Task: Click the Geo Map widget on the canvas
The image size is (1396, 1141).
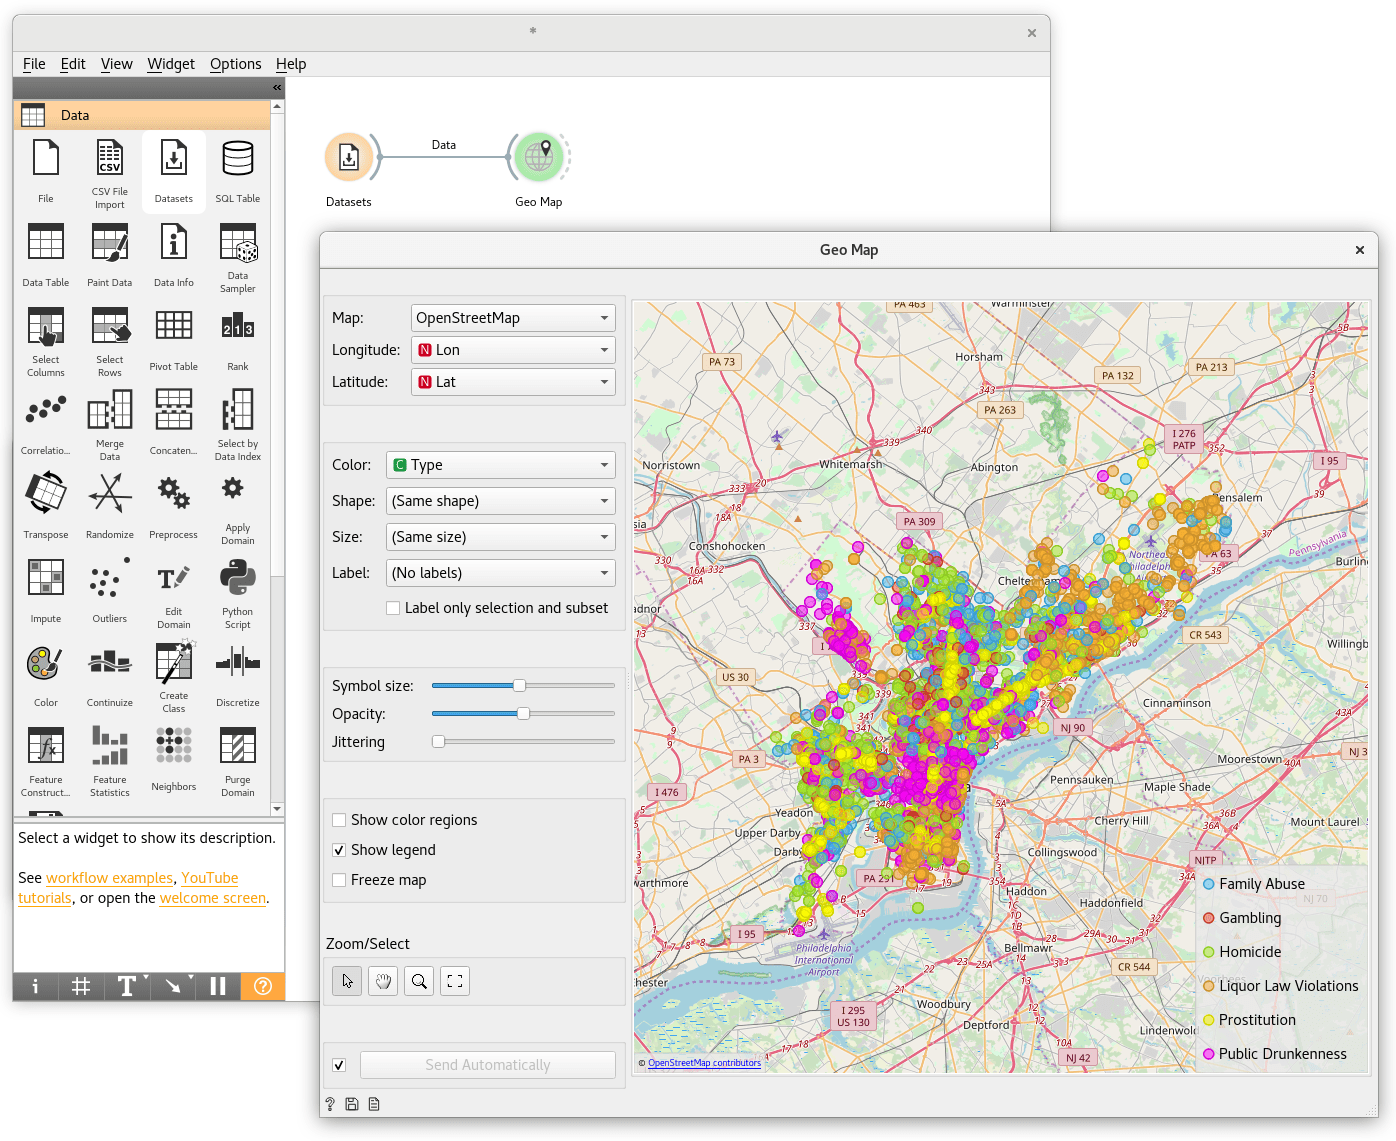Action: tap(539, 157)
